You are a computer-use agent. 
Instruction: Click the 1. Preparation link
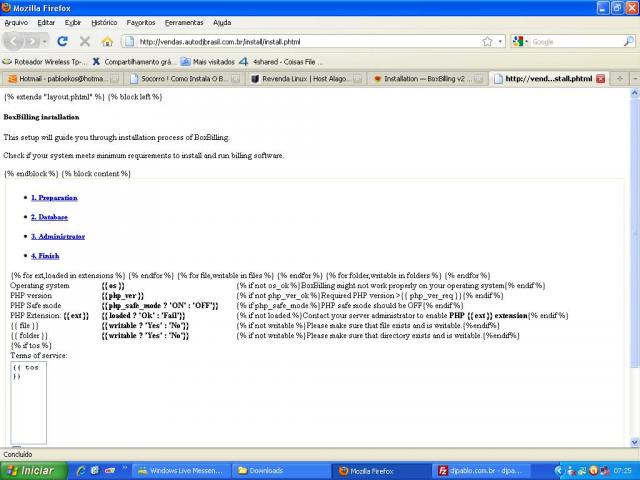[x=54, y=198]
